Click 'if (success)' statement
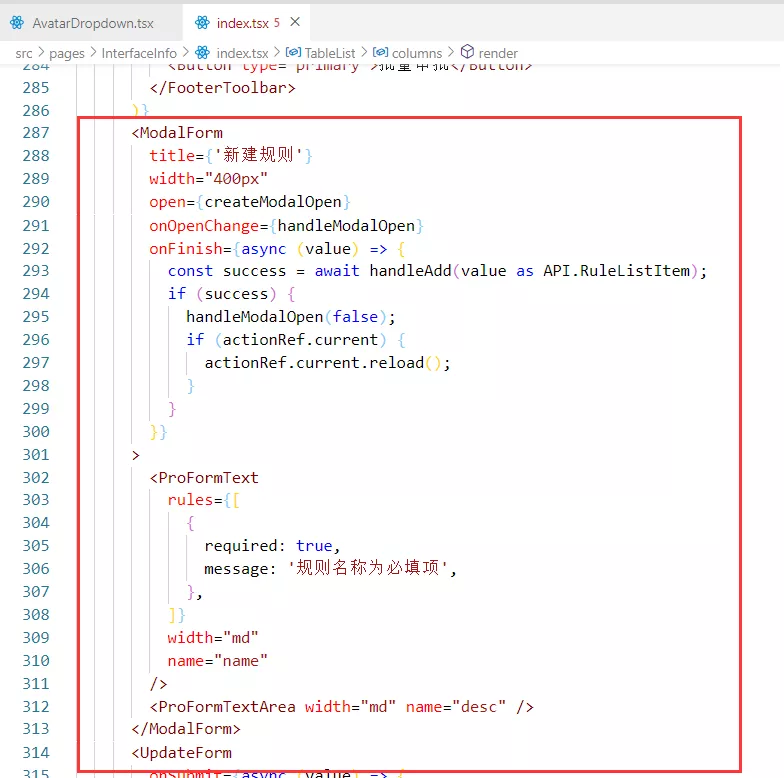This screenshot has width=784, height=778. click(232, 294)
